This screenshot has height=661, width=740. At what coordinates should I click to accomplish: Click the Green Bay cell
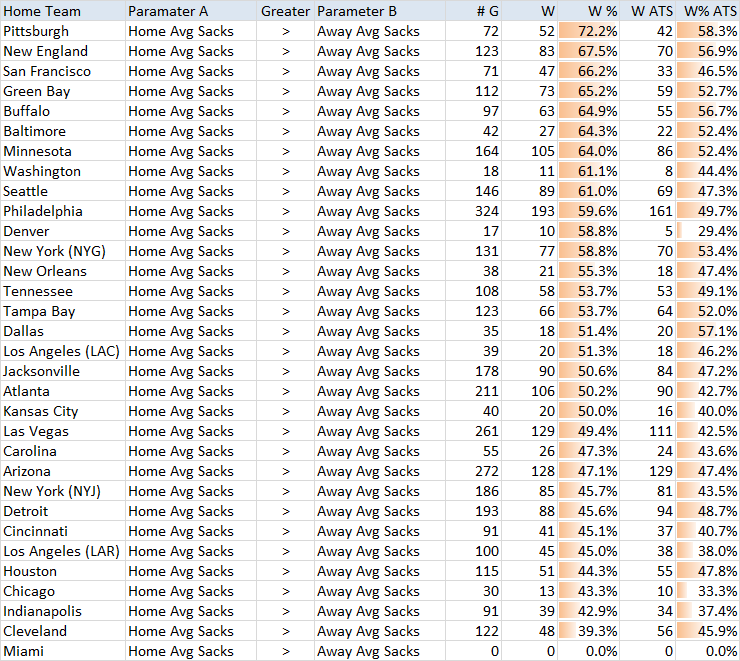tap(63, 91)
